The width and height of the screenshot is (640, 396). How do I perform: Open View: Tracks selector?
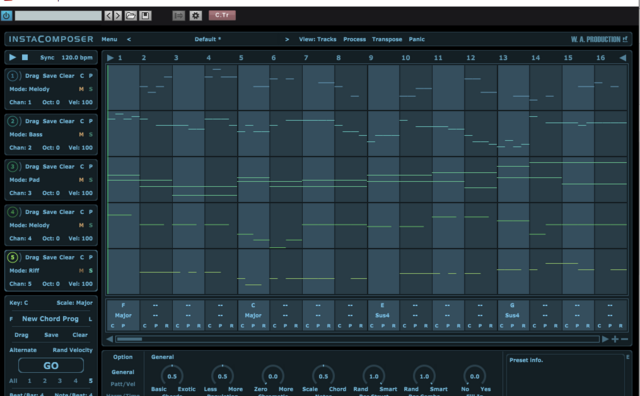(318, 39)
